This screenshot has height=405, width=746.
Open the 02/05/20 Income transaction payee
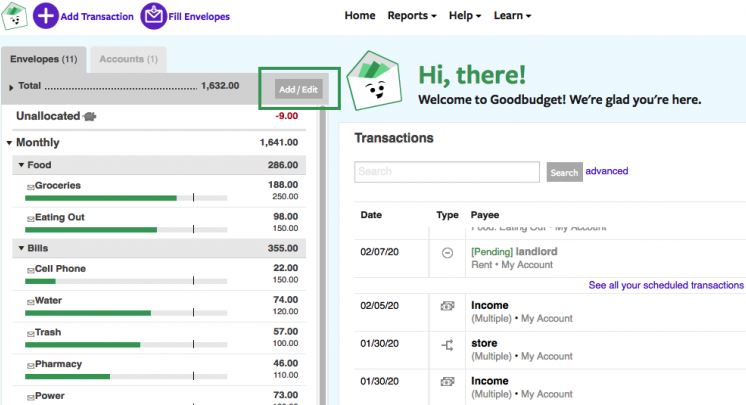click(x=490, y=305)
